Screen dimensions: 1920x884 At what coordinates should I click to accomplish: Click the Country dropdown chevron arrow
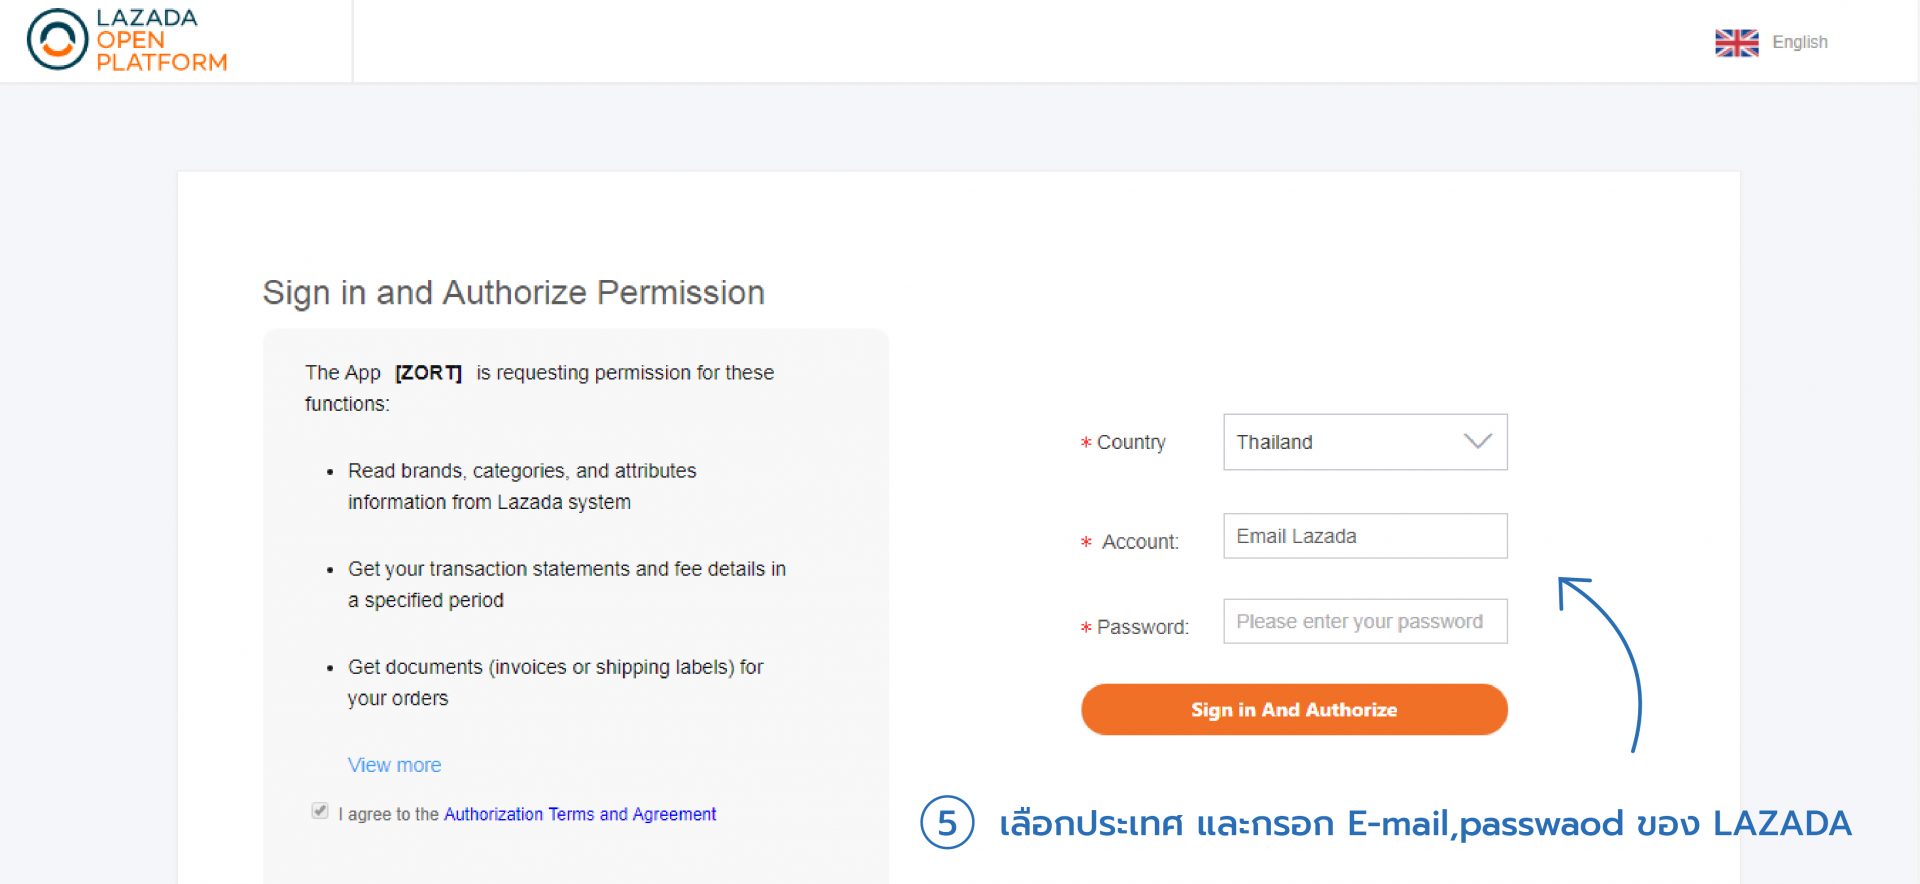coord(1477,442)
